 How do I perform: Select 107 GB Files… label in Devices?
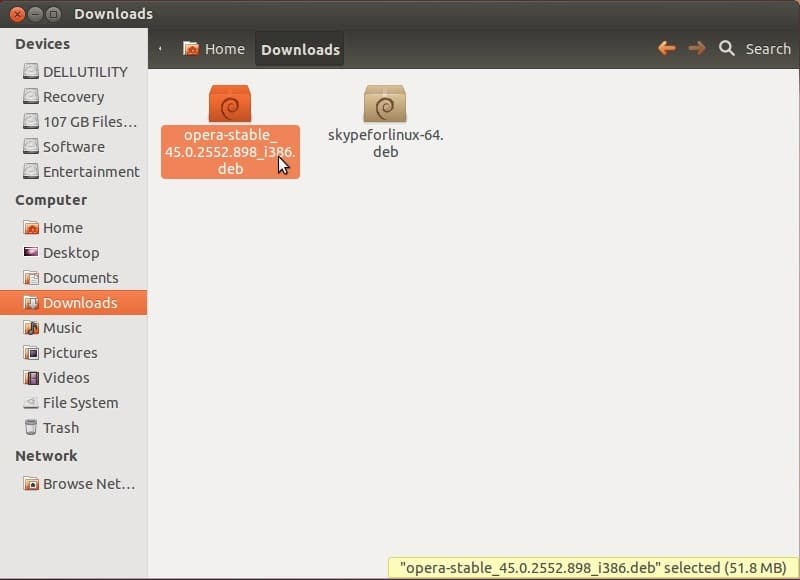point(90,121)
